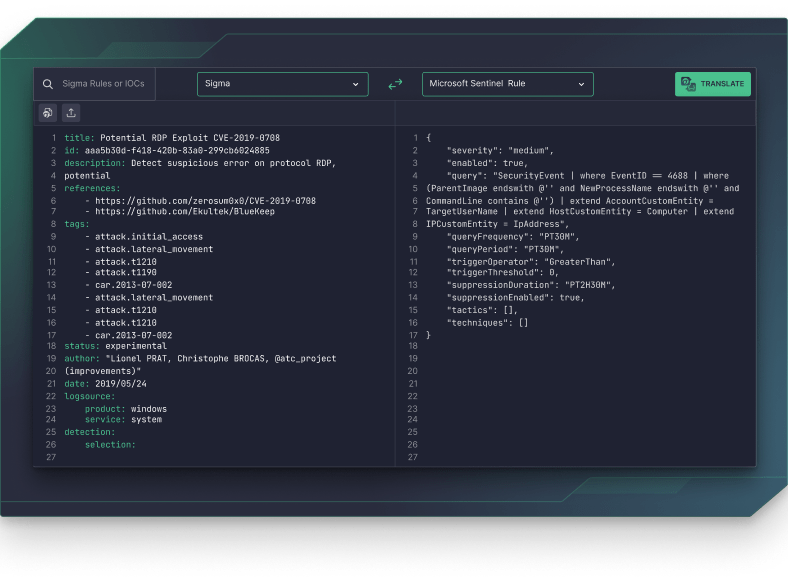Click the copy icon above the Sigma editor
The image size is (788, 582).
(x=48, y=113)
